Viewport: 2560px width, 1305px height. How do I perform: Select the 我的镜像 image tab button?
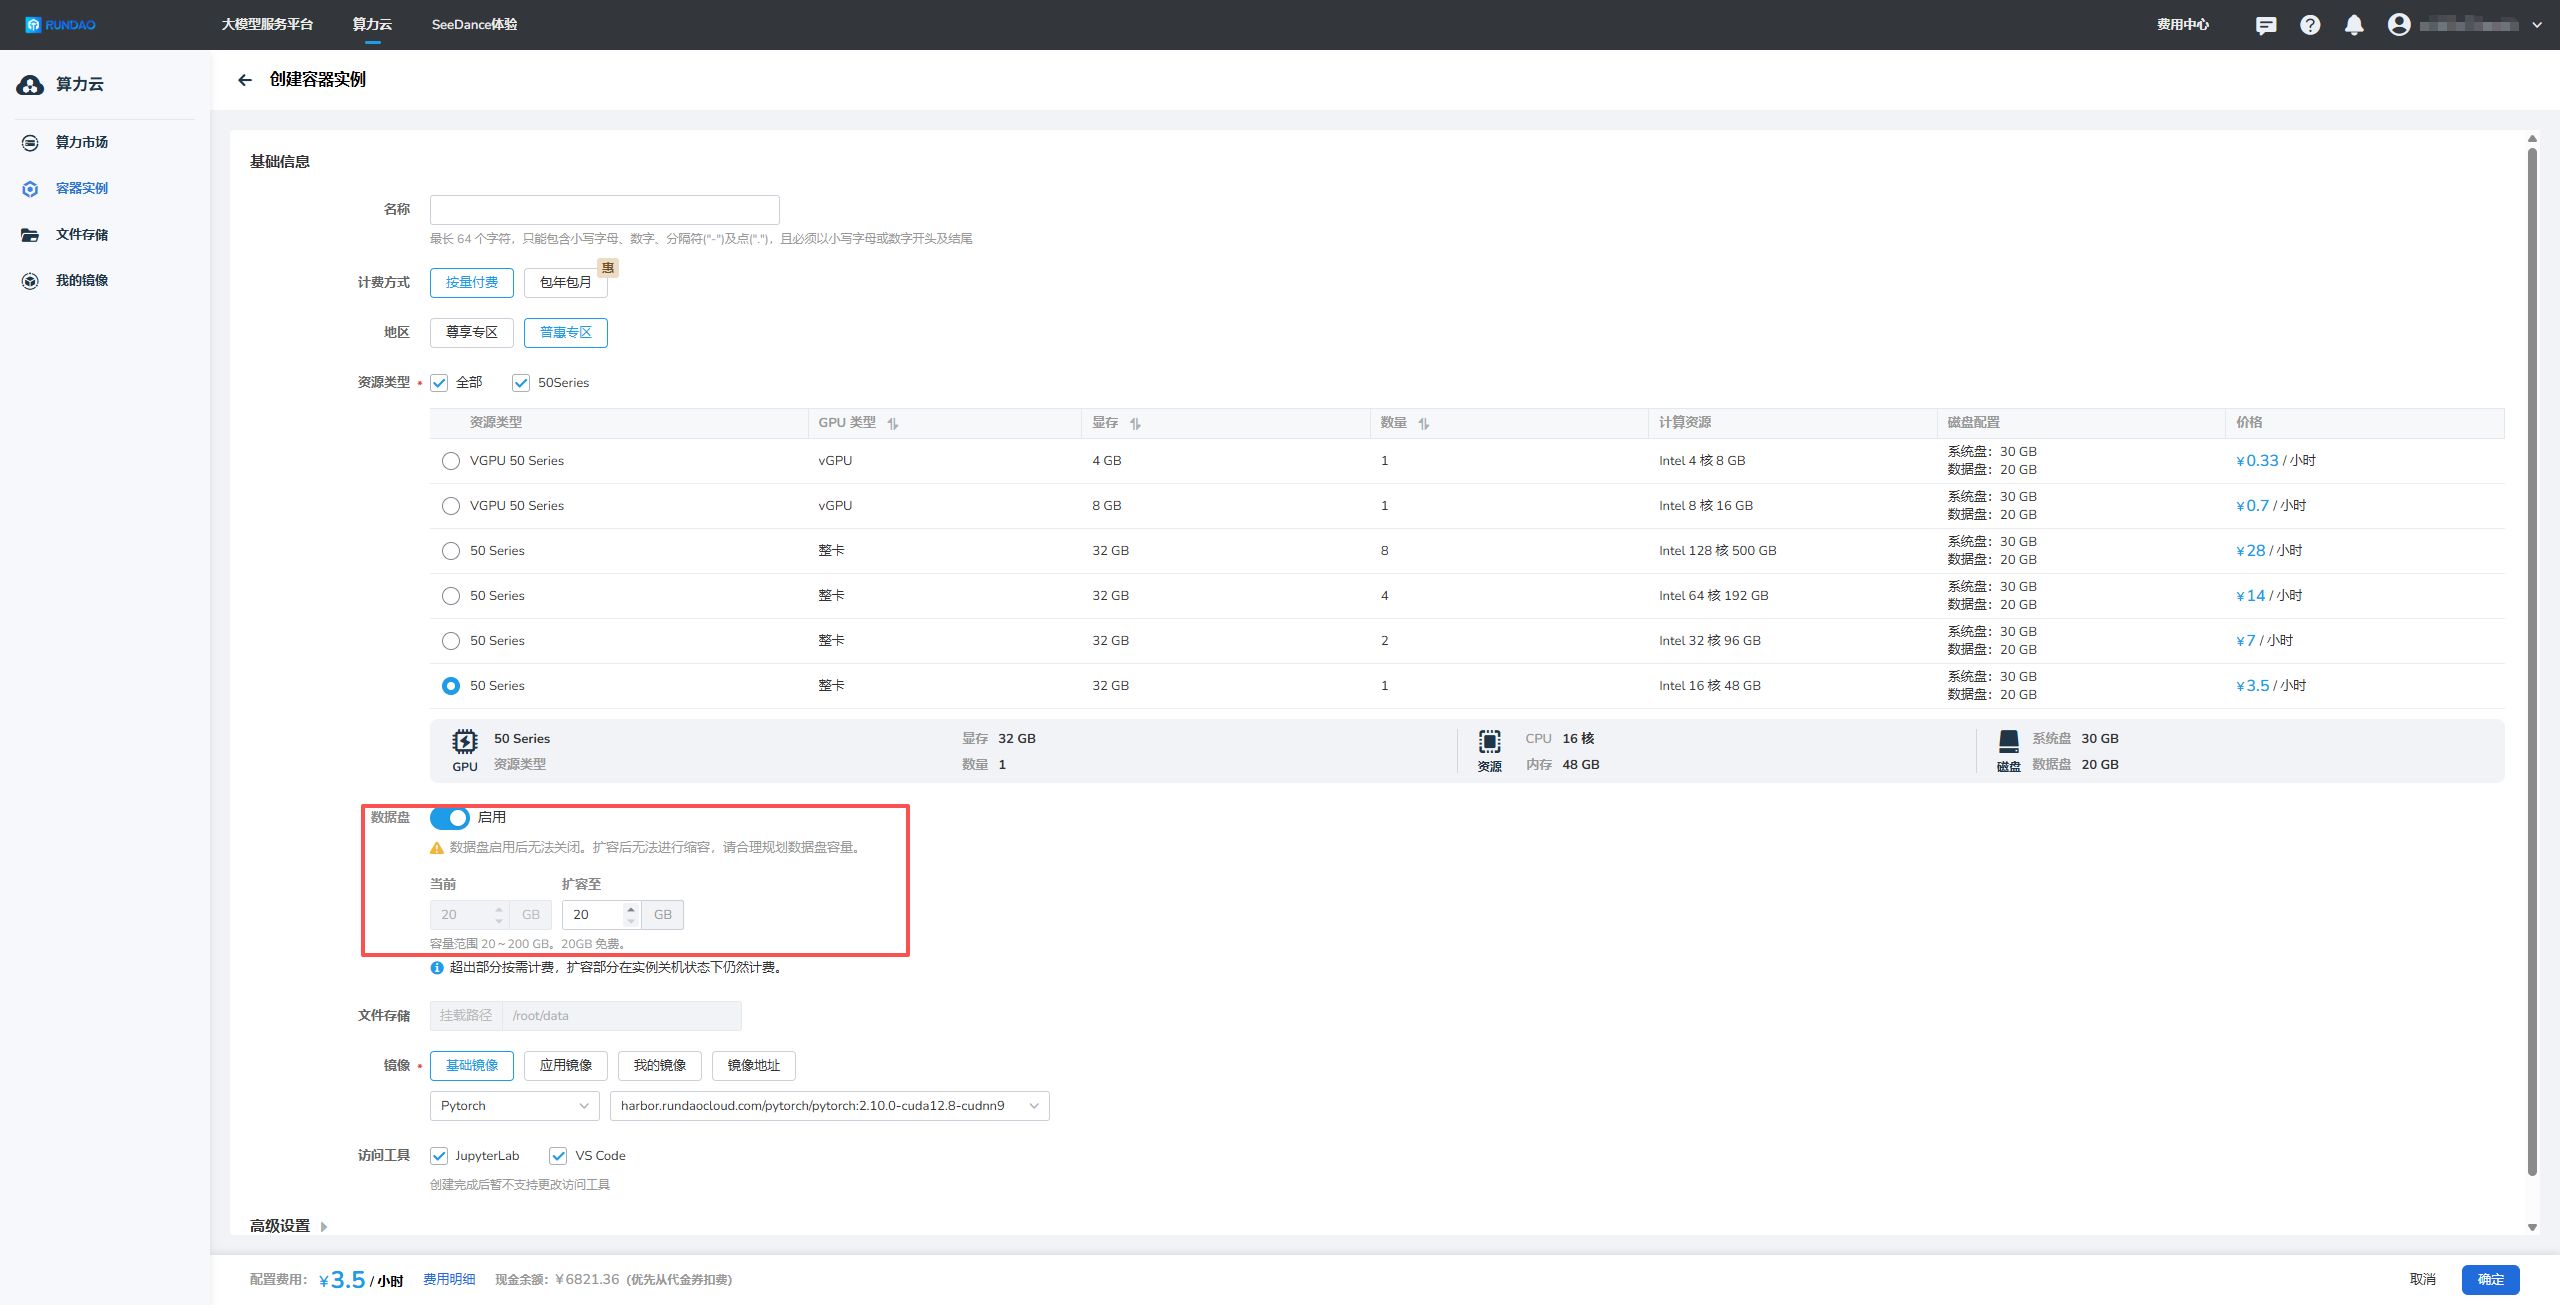tap(660, 1066)
